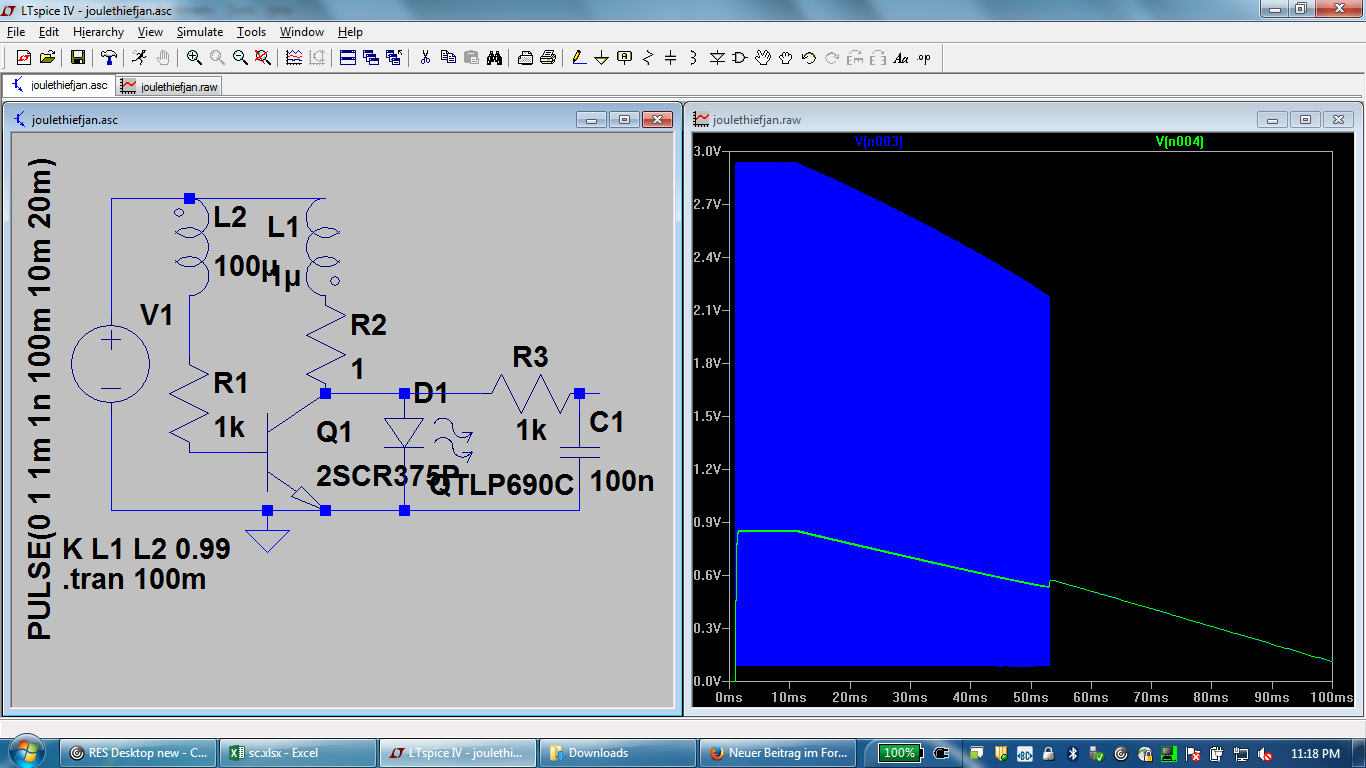Click the 100n value of capacitor C1

622,481
